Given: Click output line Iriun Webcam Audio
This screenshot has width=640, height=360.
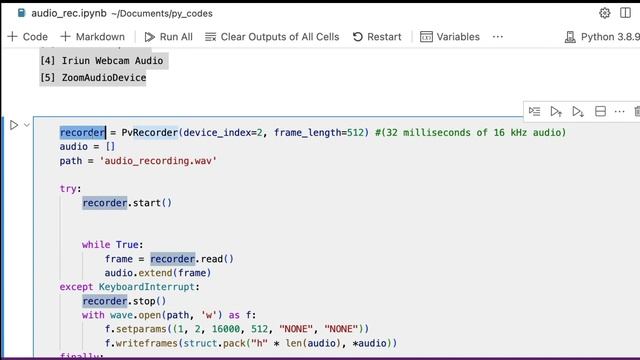Looking at the screenshot, I should [102, 61].
